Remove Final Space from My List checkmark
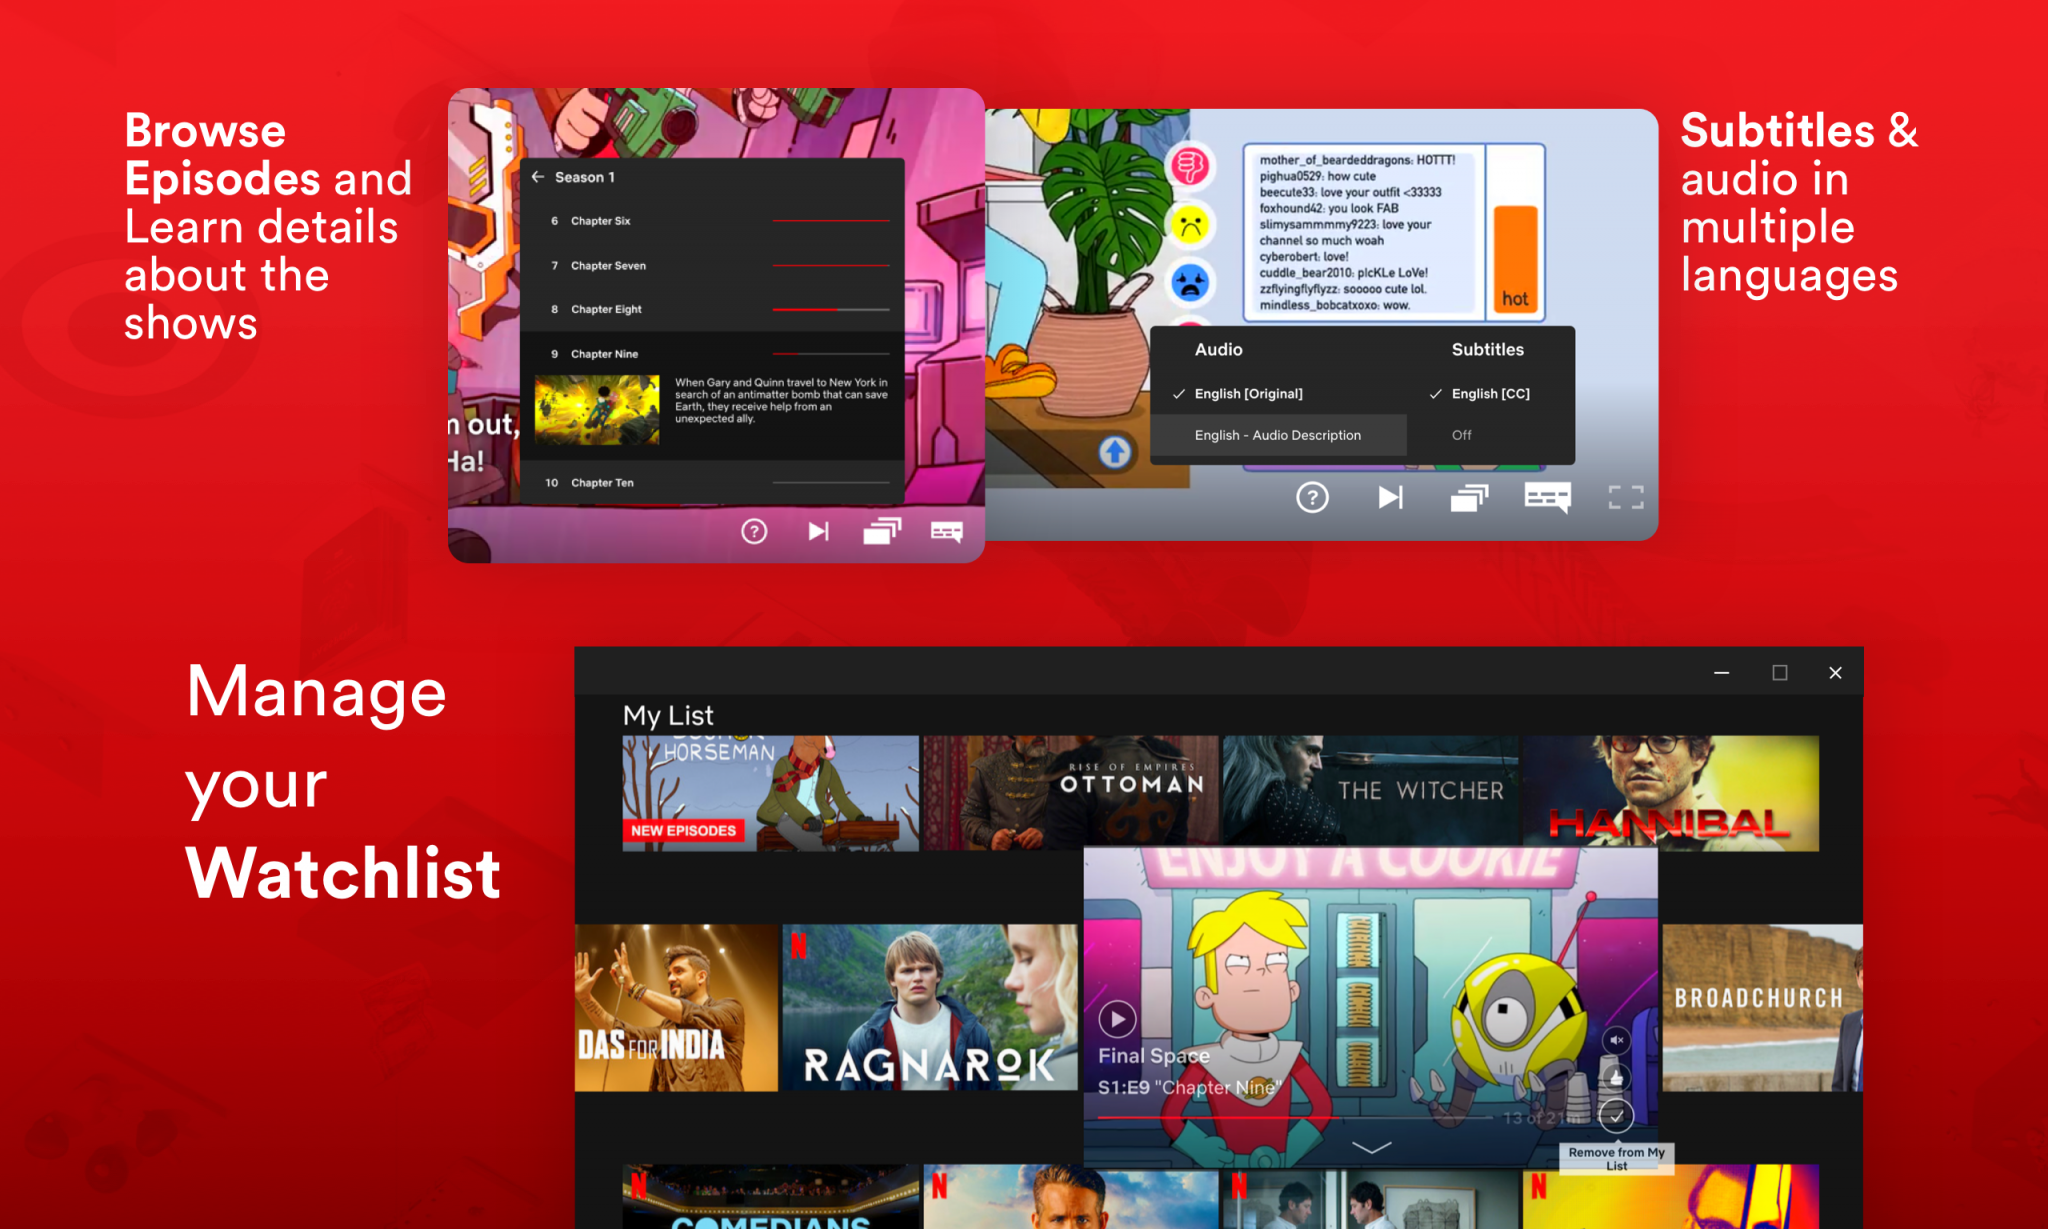Screen dimensions: 2048x1229 (1616, 1115)
